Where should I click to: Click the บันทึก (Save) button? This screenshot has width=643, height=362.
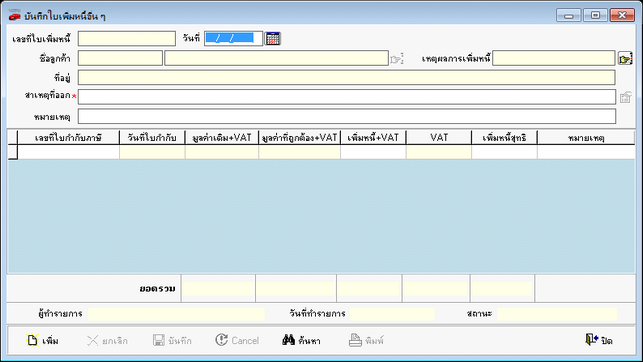click(172, 340)
